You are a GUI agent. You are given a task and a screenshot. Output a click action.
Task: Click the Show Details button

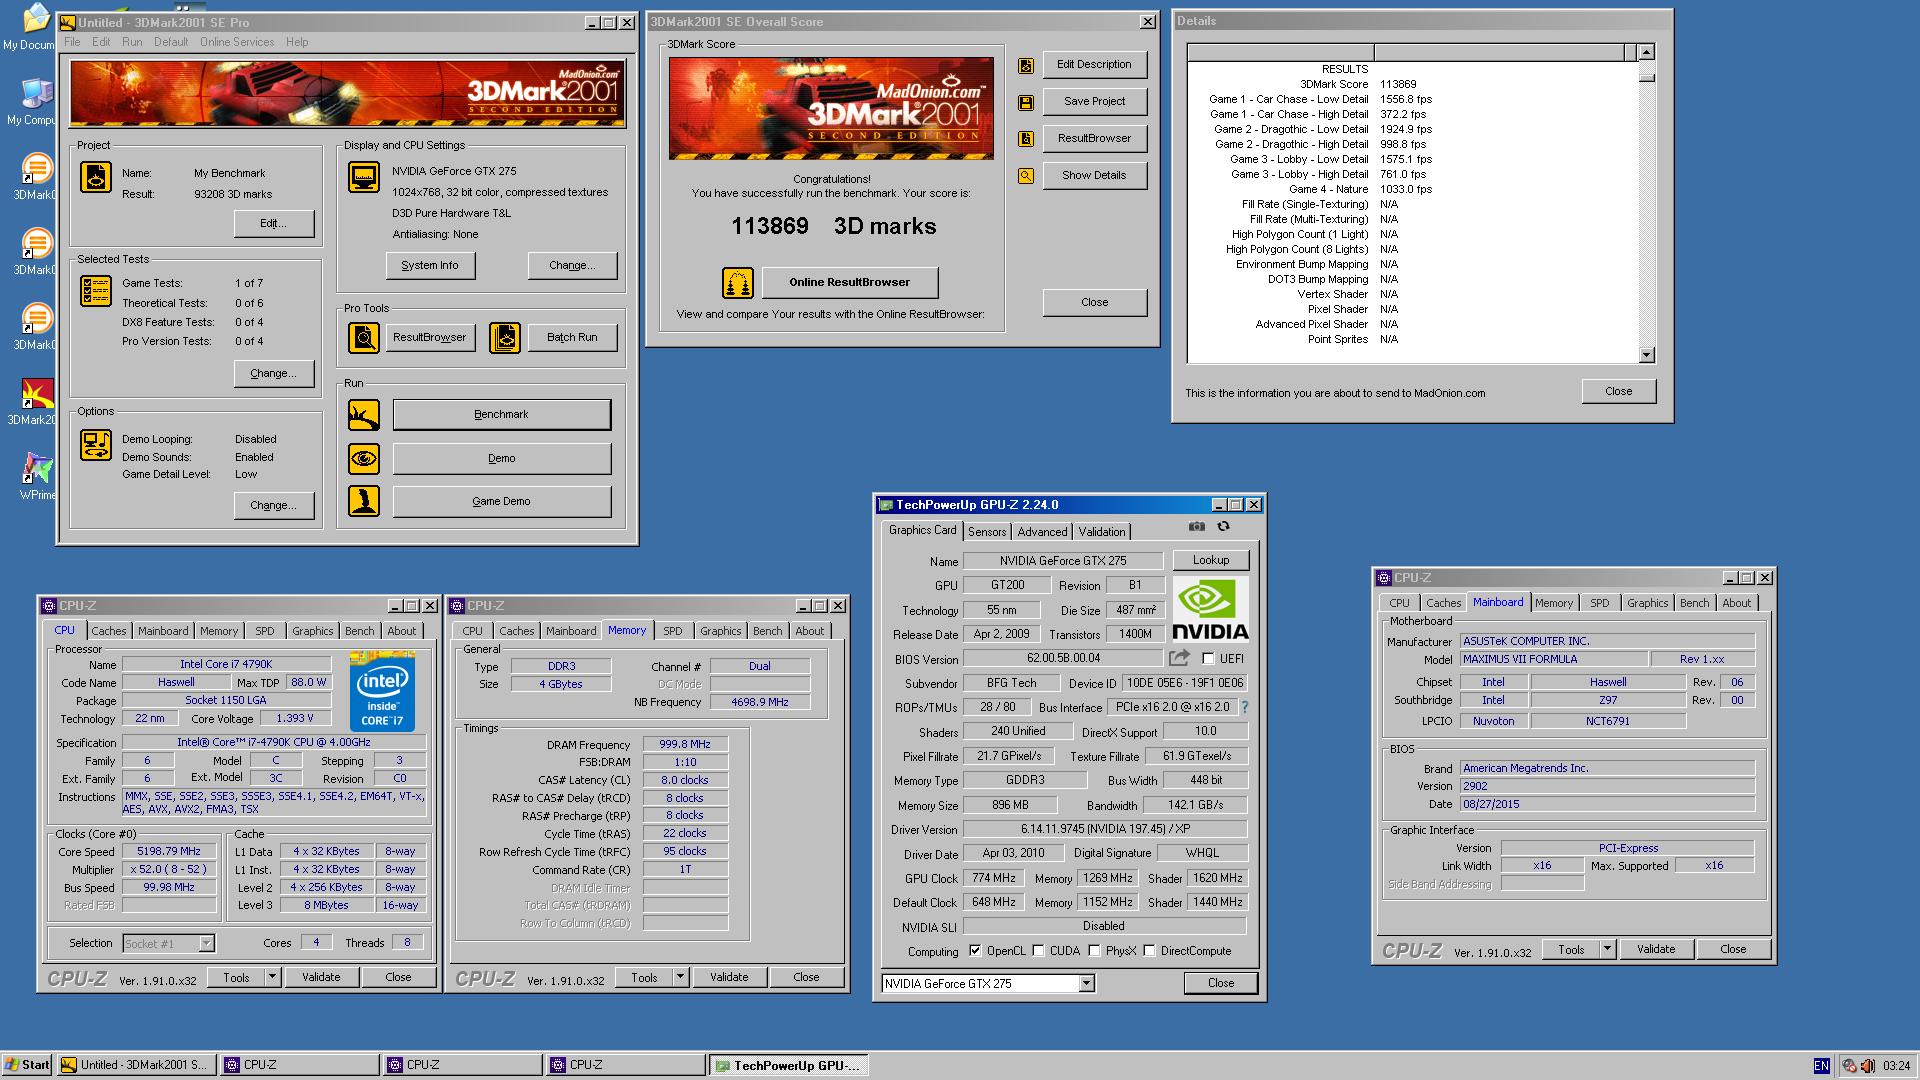coord(1094,176)
